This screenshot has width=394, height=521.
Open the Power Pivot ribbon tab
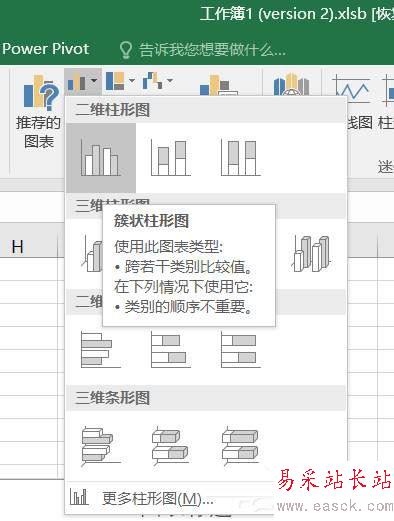tap(46, 49)
